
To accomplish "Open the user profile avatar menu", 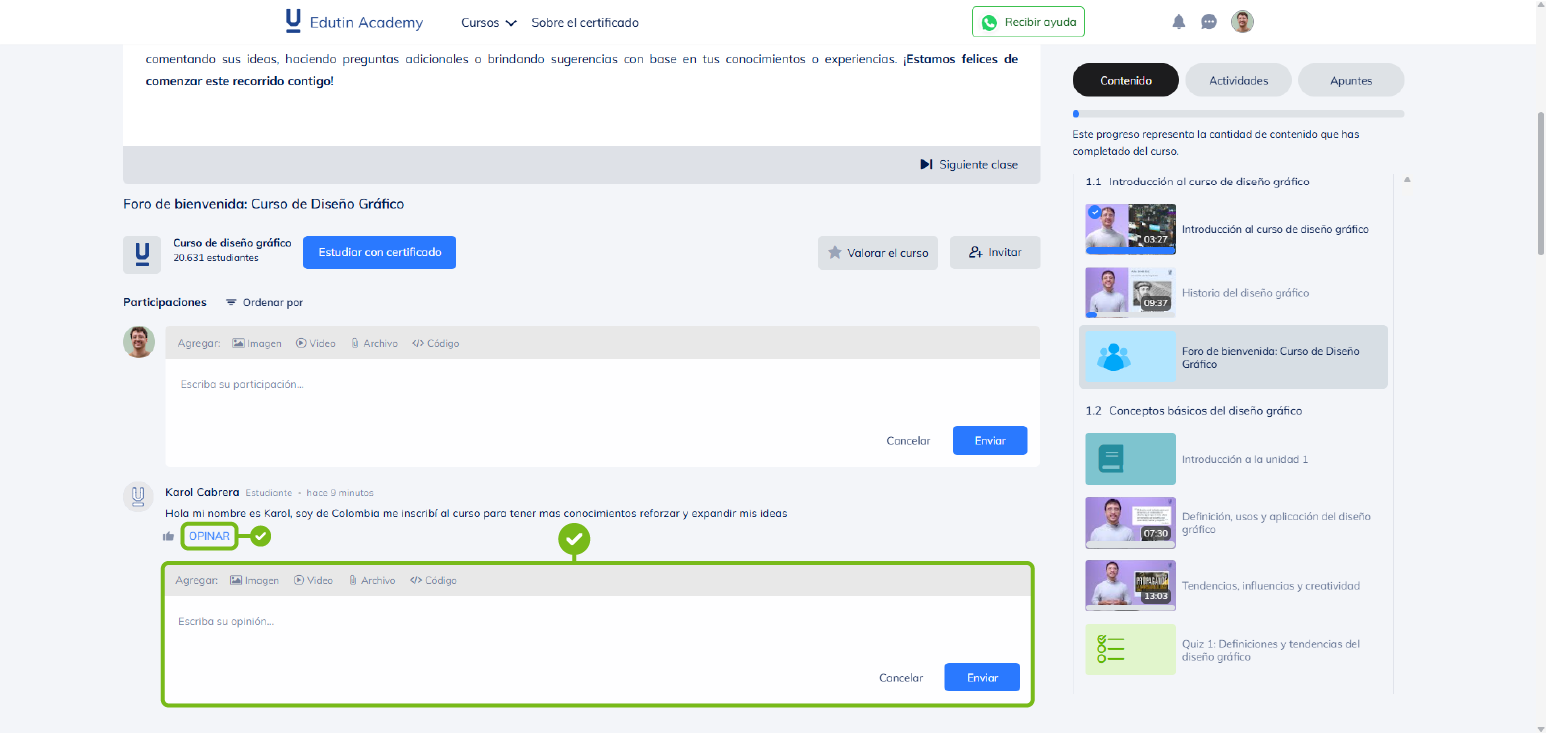I will click(1242, 22).
